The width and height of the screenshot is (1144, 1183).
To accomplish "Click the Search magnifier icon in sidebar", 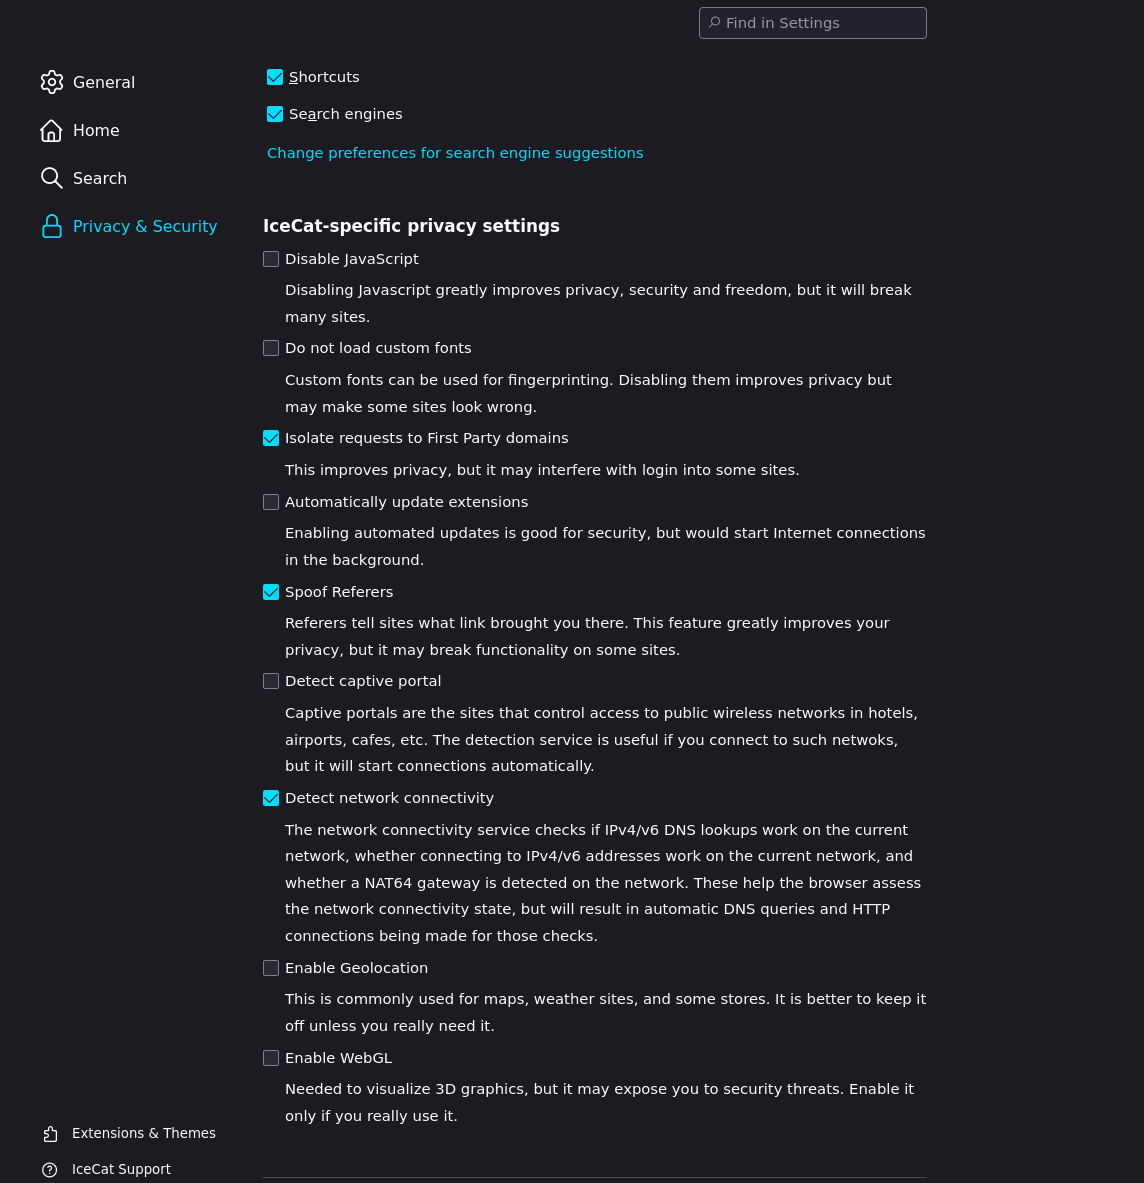I will pos(52,178).
